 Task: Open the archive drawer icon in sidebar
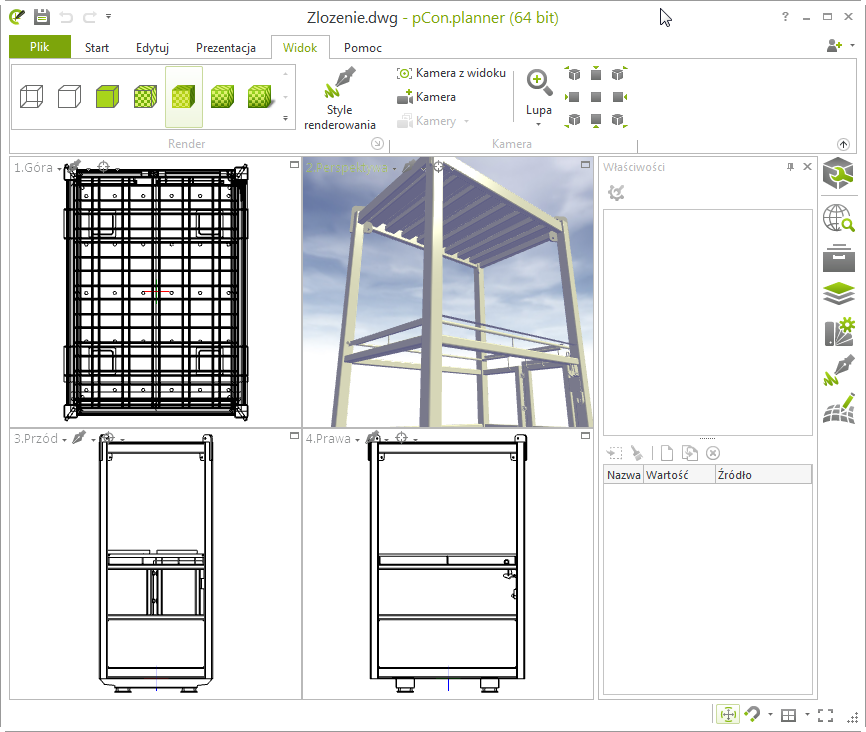pyautogui.click(x=838, y=256)
